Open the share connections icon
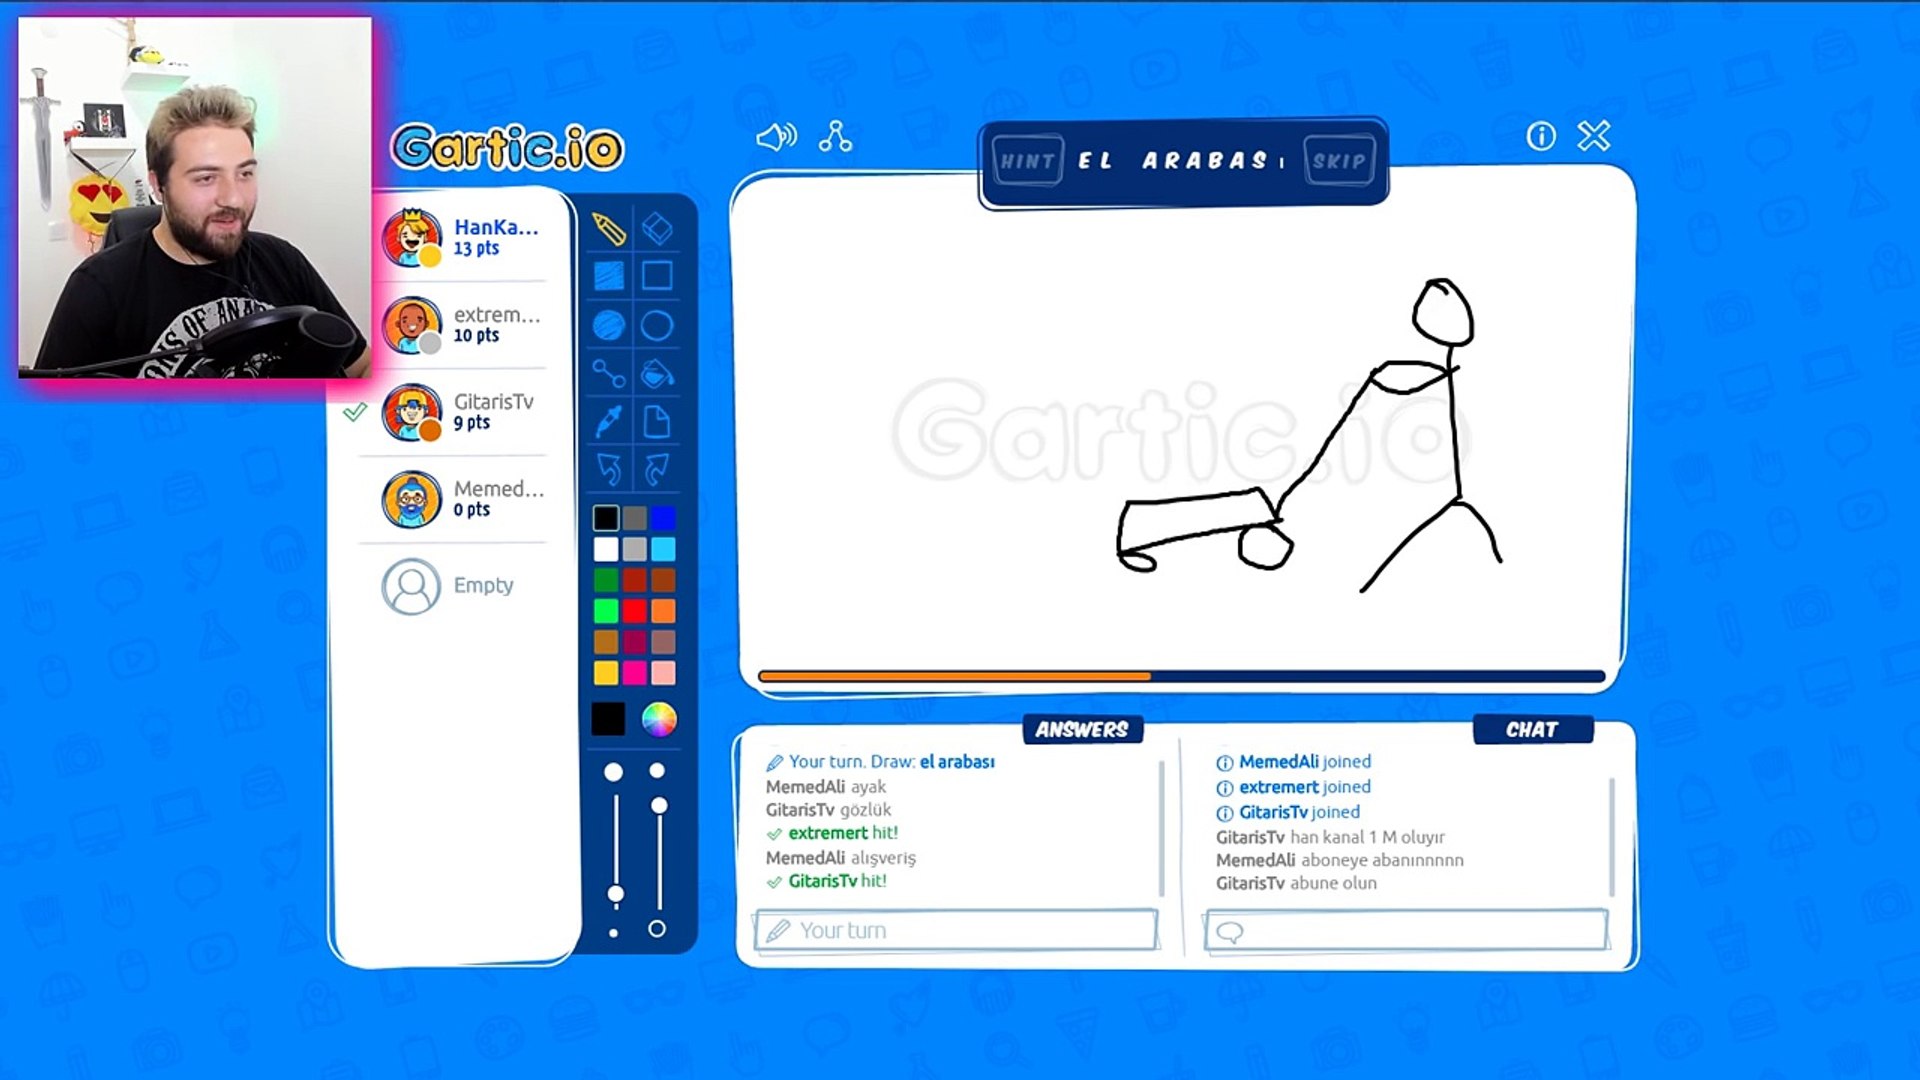Viewport: 1920px width, 1080px height. (x=835, y=137)
